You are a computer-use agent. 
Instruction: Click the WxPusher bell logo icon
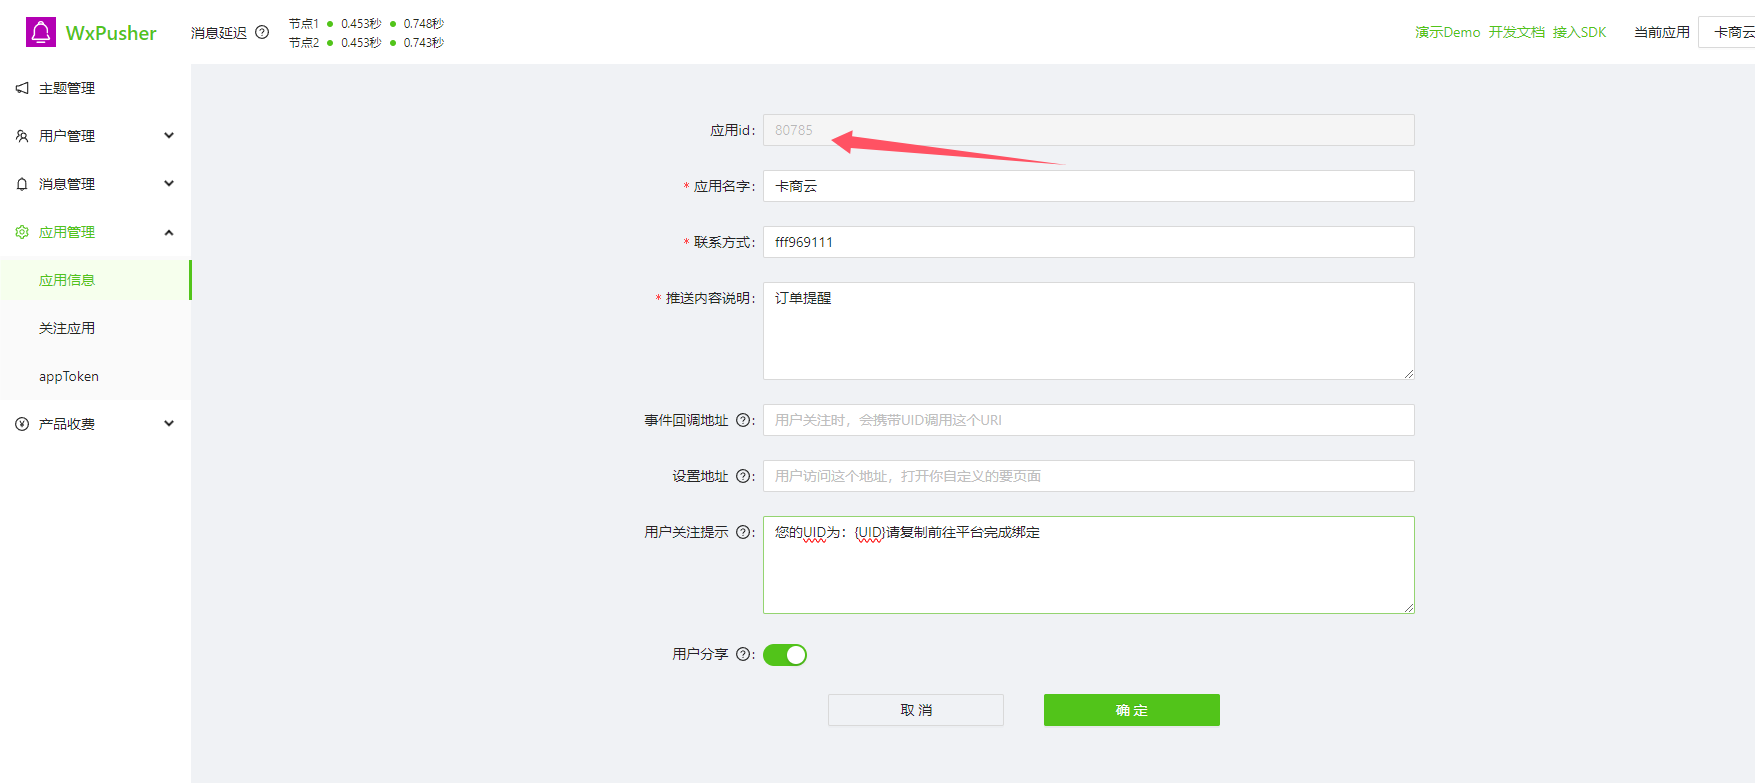41,32
